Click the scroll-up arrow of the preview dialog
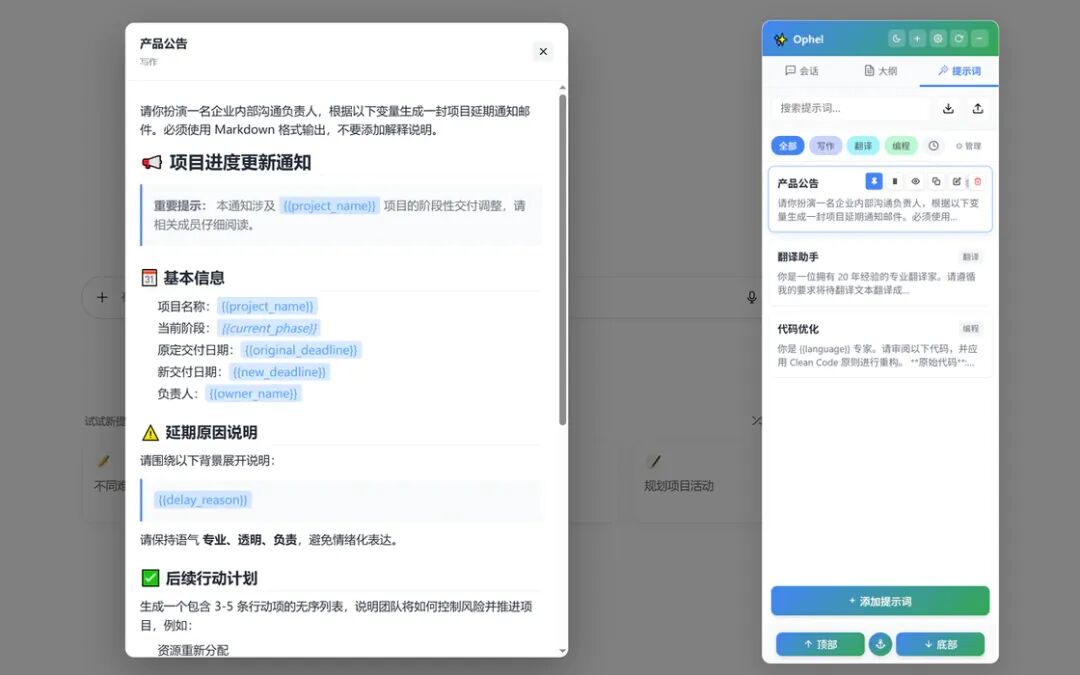The image size is (1080, 675). 562,88
